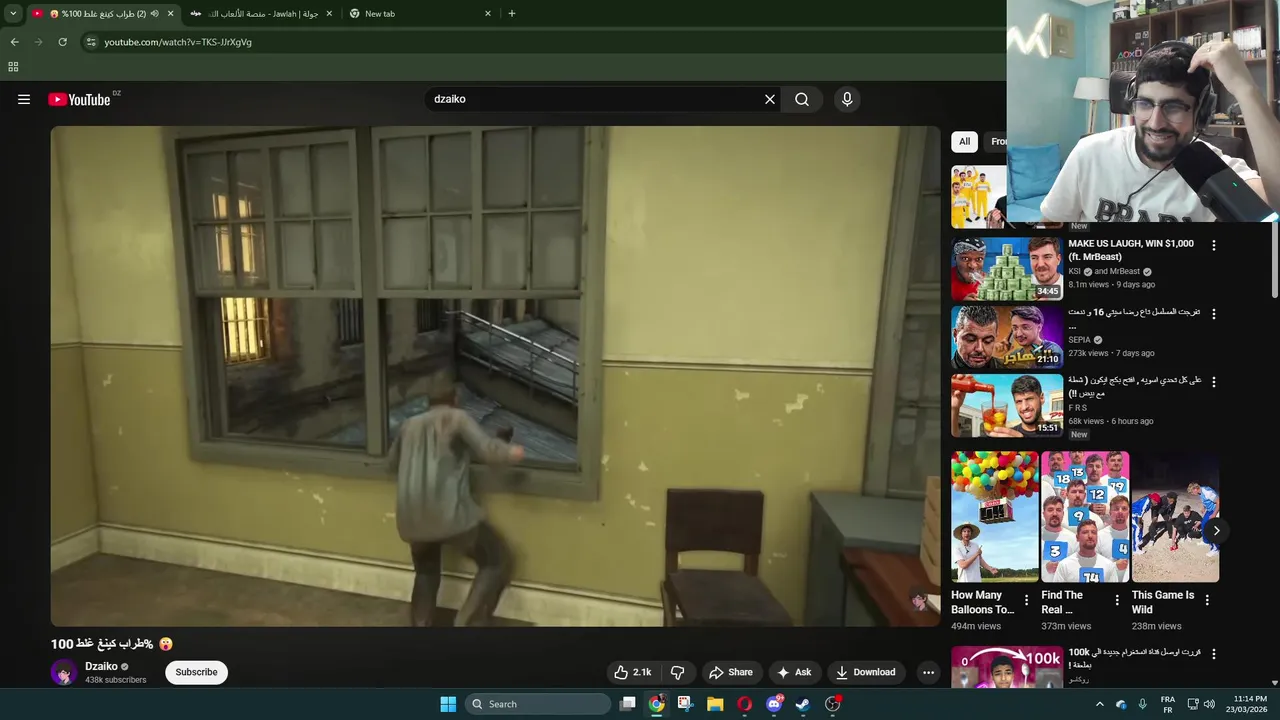Viewport: 1280px width, 720px height.
Task: Open Opera browser from the taskbar
Action: click(744, 704)
